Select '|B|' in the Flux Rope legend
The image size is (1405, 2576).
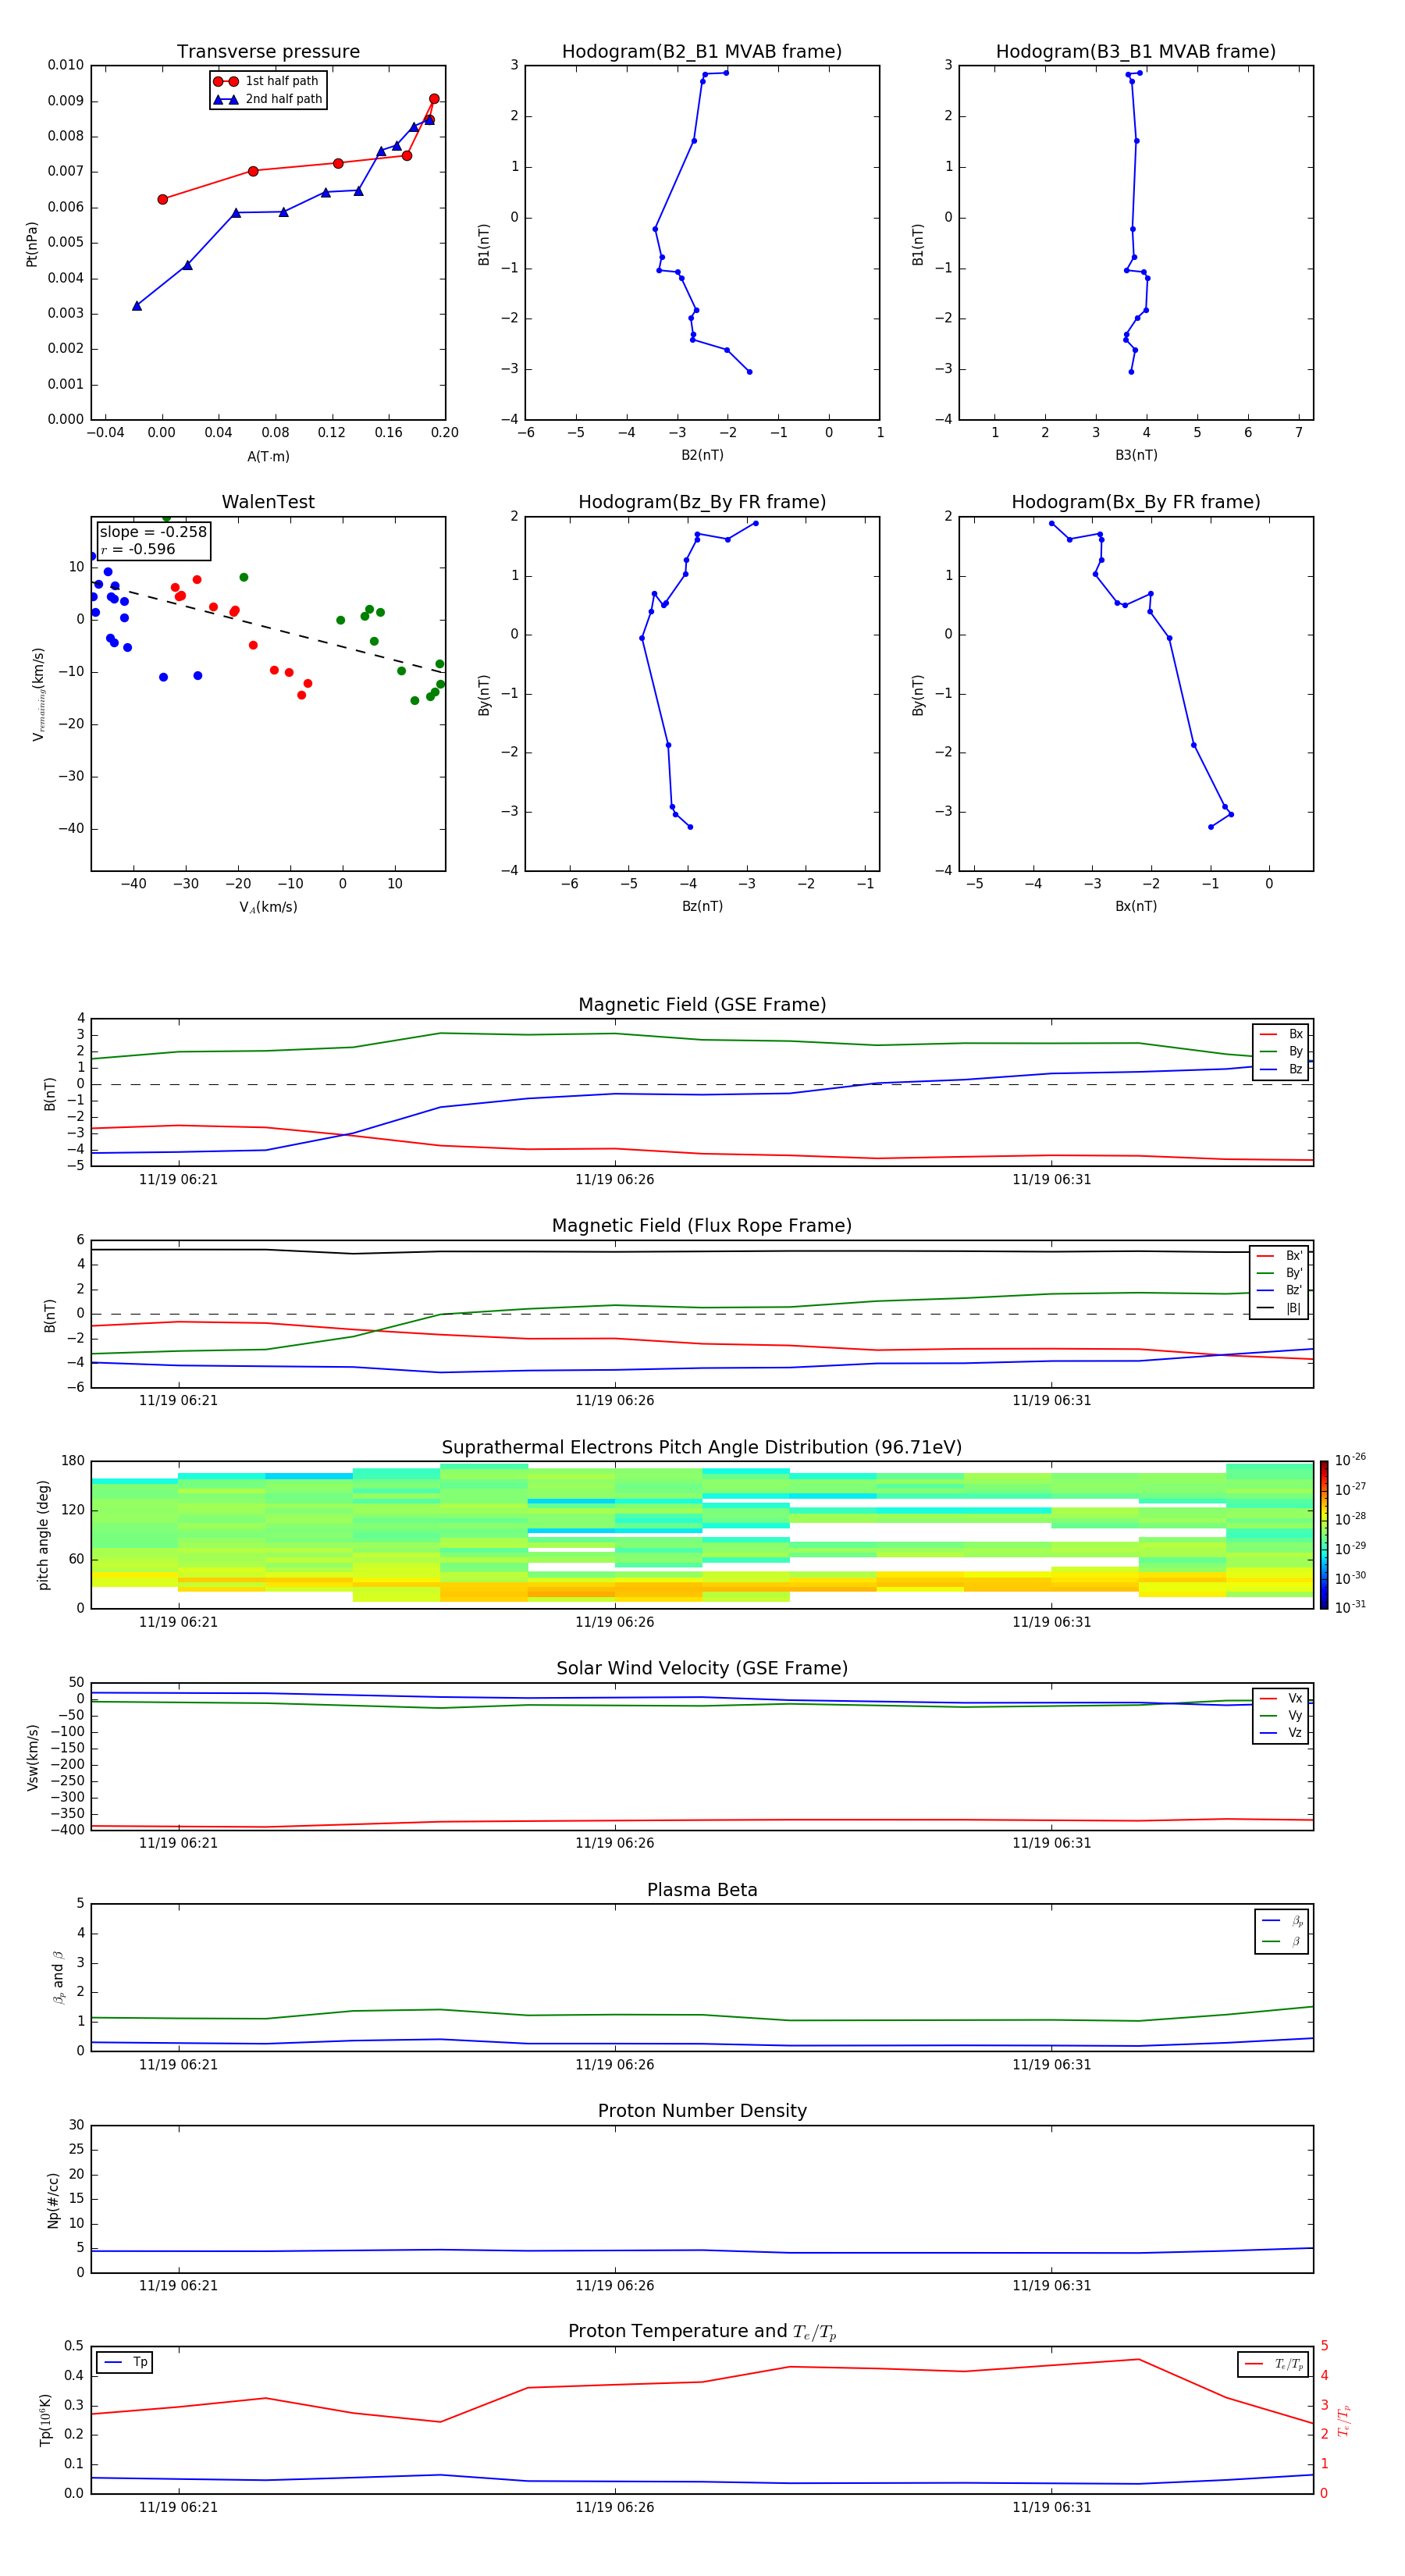click(x=1280, y=1308)
